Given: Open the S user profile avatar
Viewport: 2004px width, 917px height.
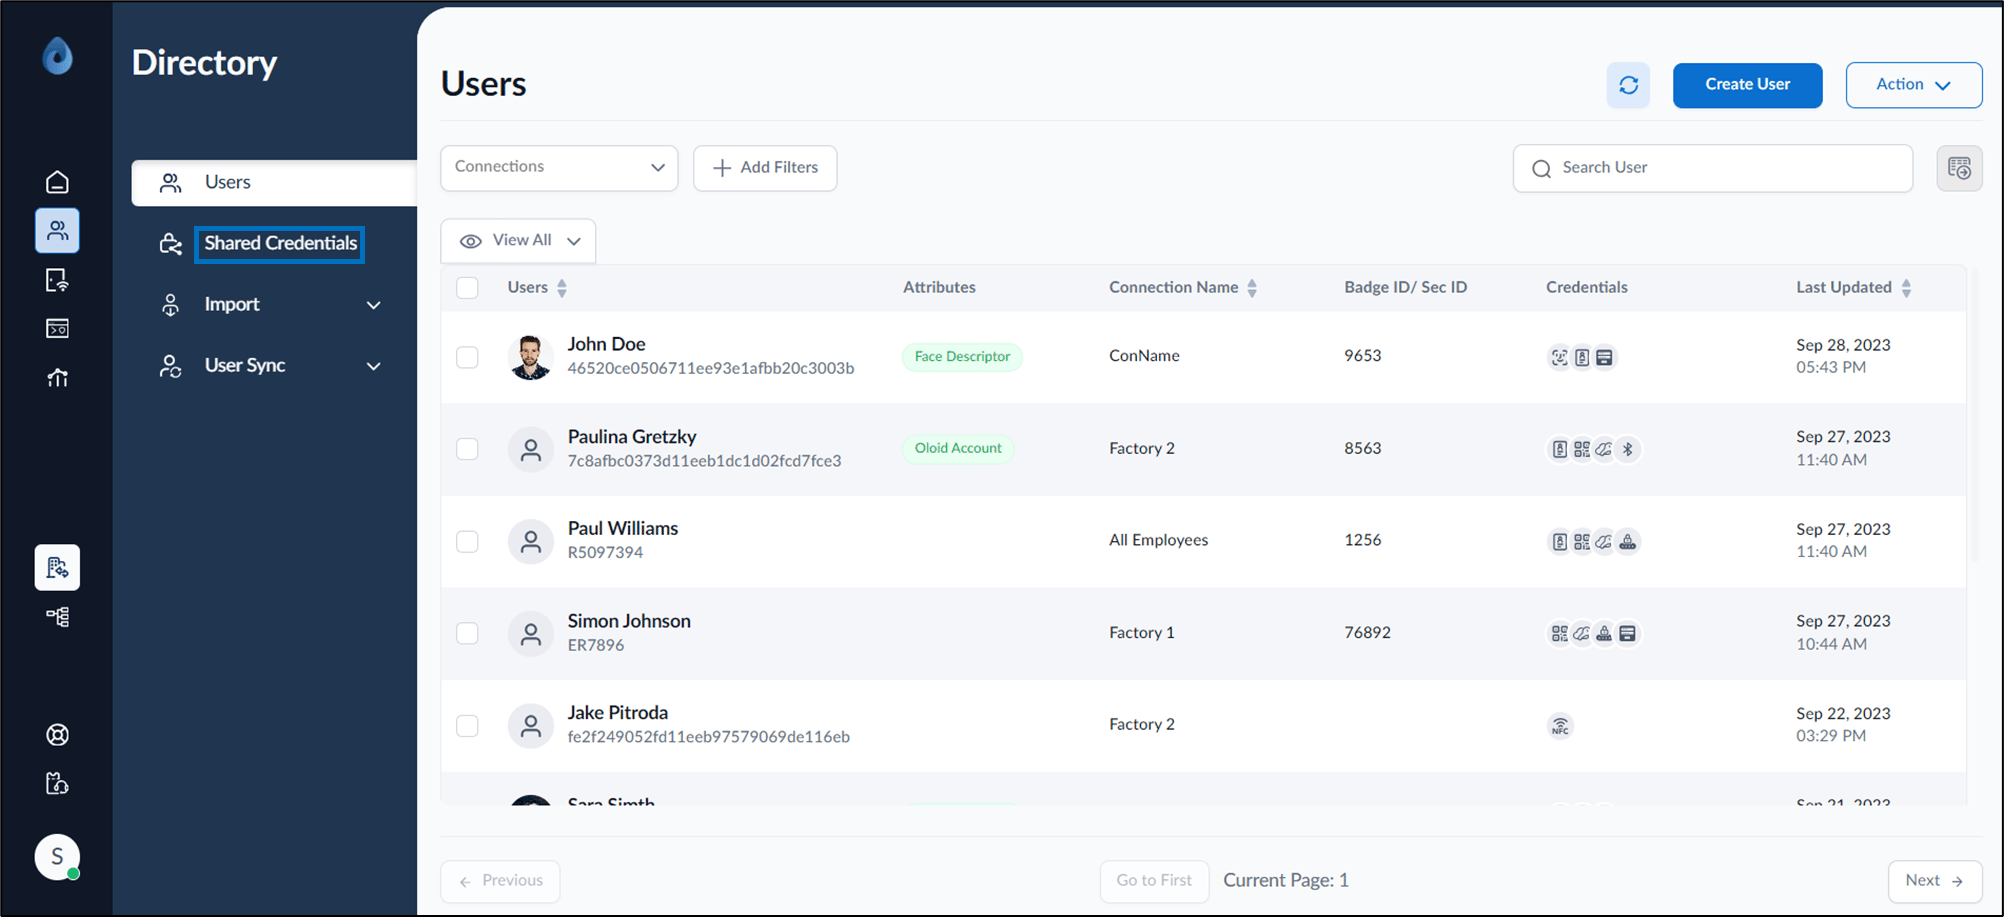Looking at the screenshot, I should tap(57, 857).
